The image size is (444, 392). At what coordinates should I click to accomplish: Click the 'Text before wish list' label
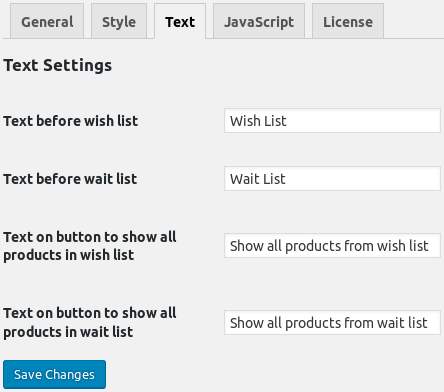71,121
